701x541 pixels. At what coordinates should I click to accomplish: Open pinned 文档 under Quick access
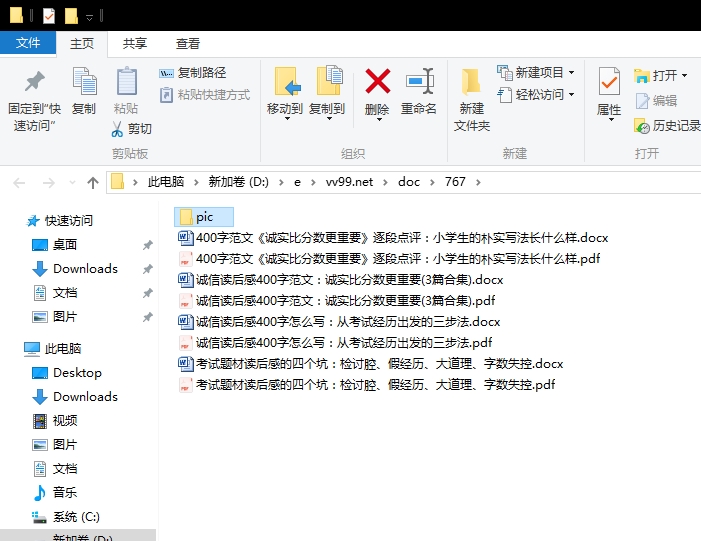55,293
